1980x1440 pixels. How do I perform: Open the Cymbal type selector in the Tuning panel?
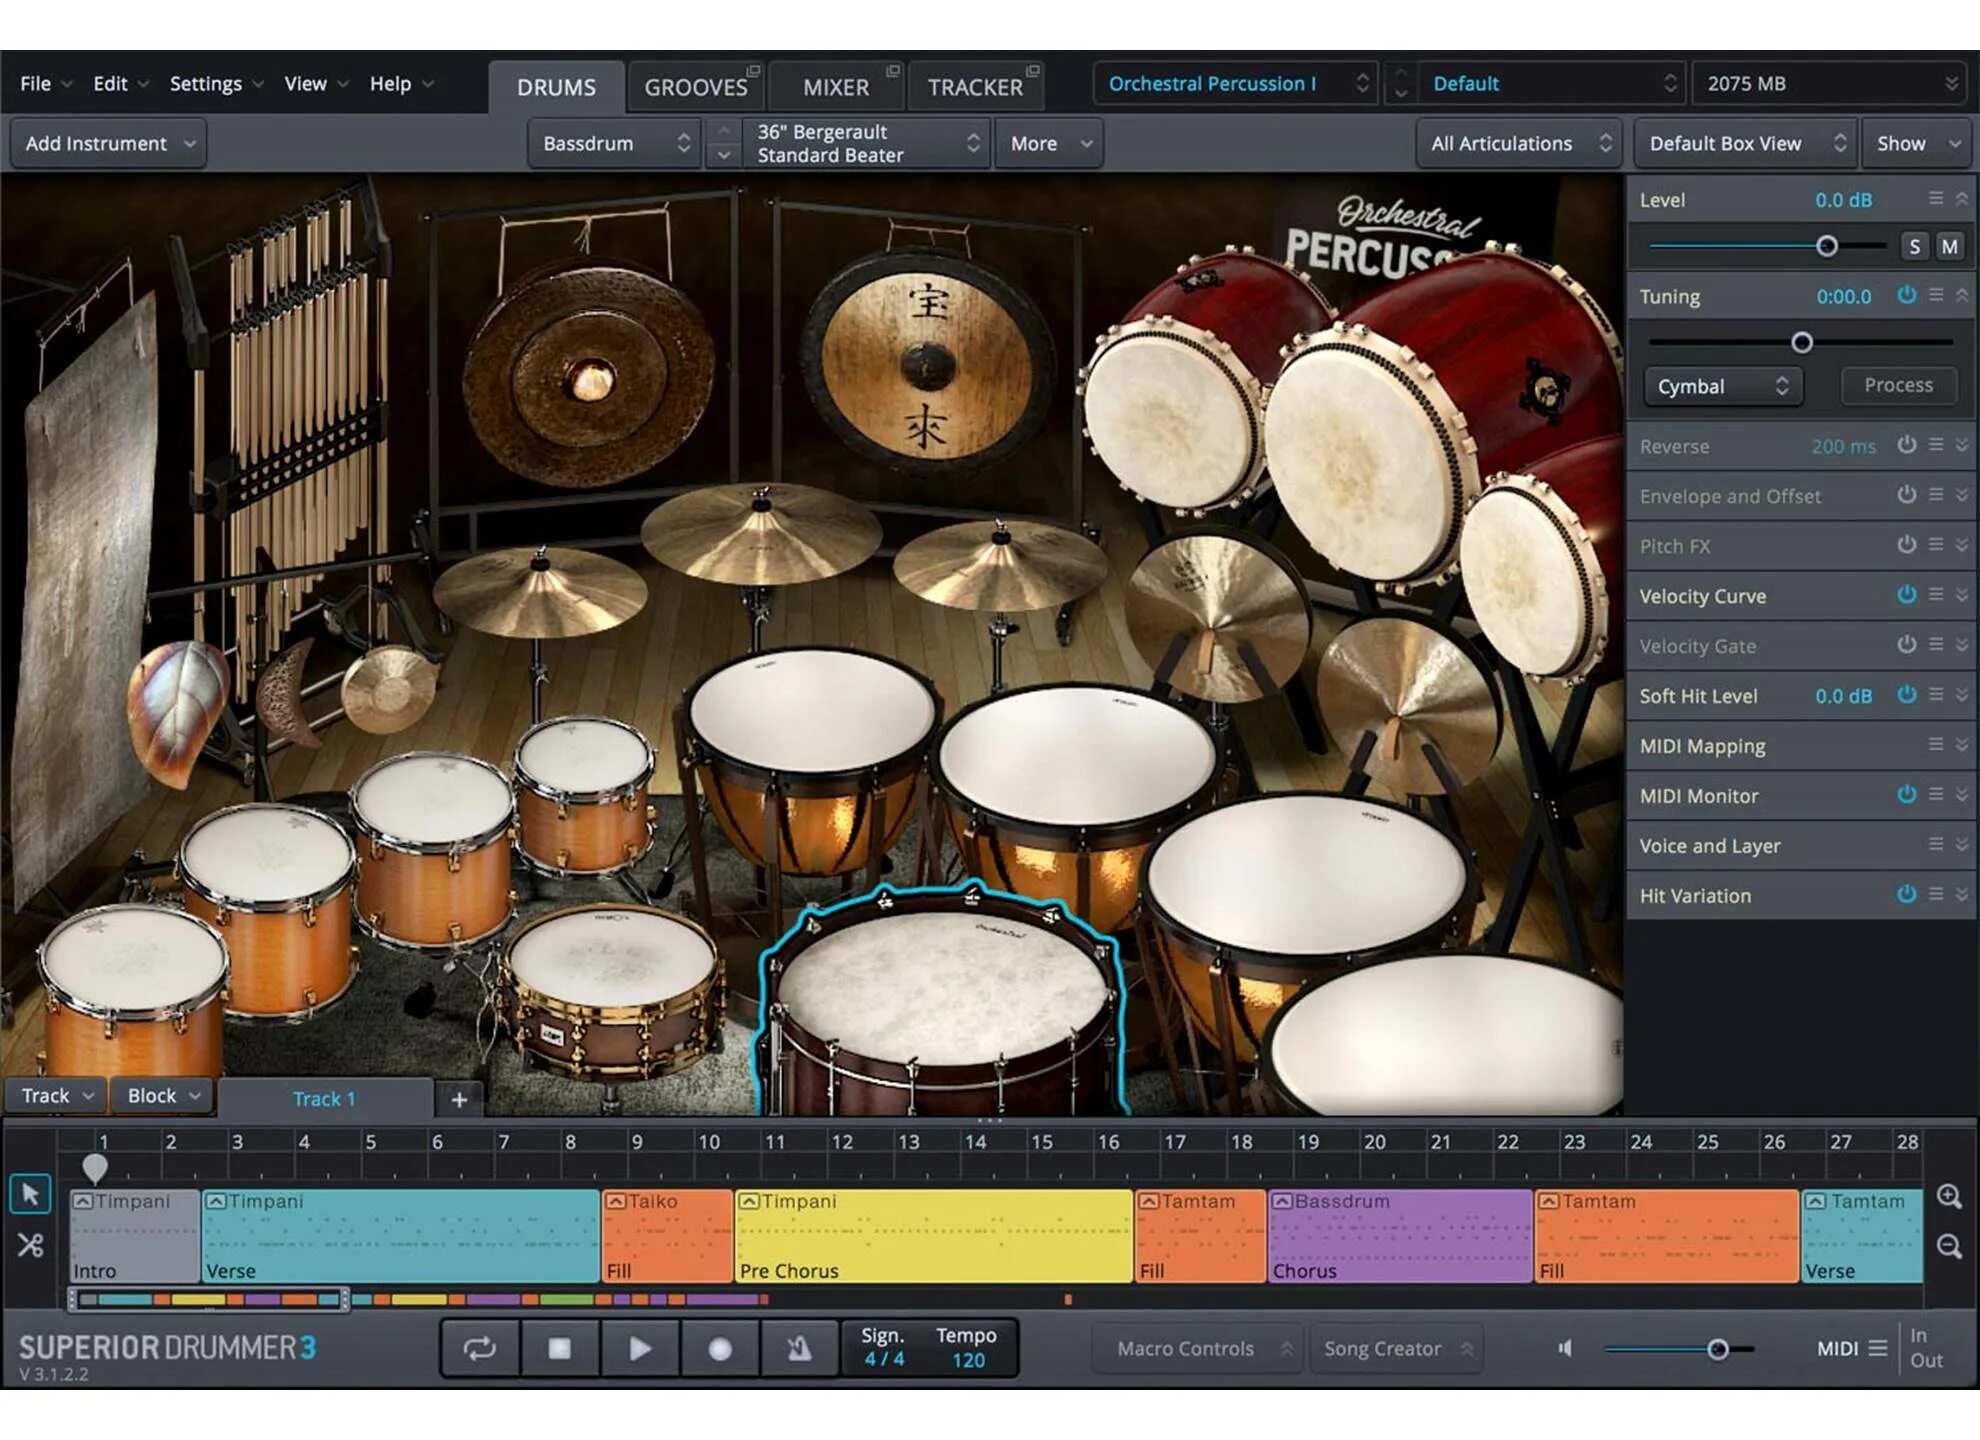tap(1722, 386)
